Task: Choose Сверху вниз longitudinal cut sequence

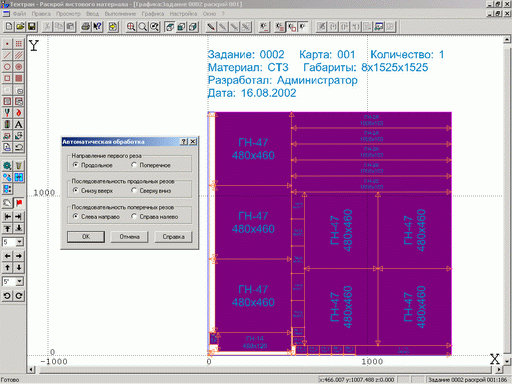Action: 151,191
